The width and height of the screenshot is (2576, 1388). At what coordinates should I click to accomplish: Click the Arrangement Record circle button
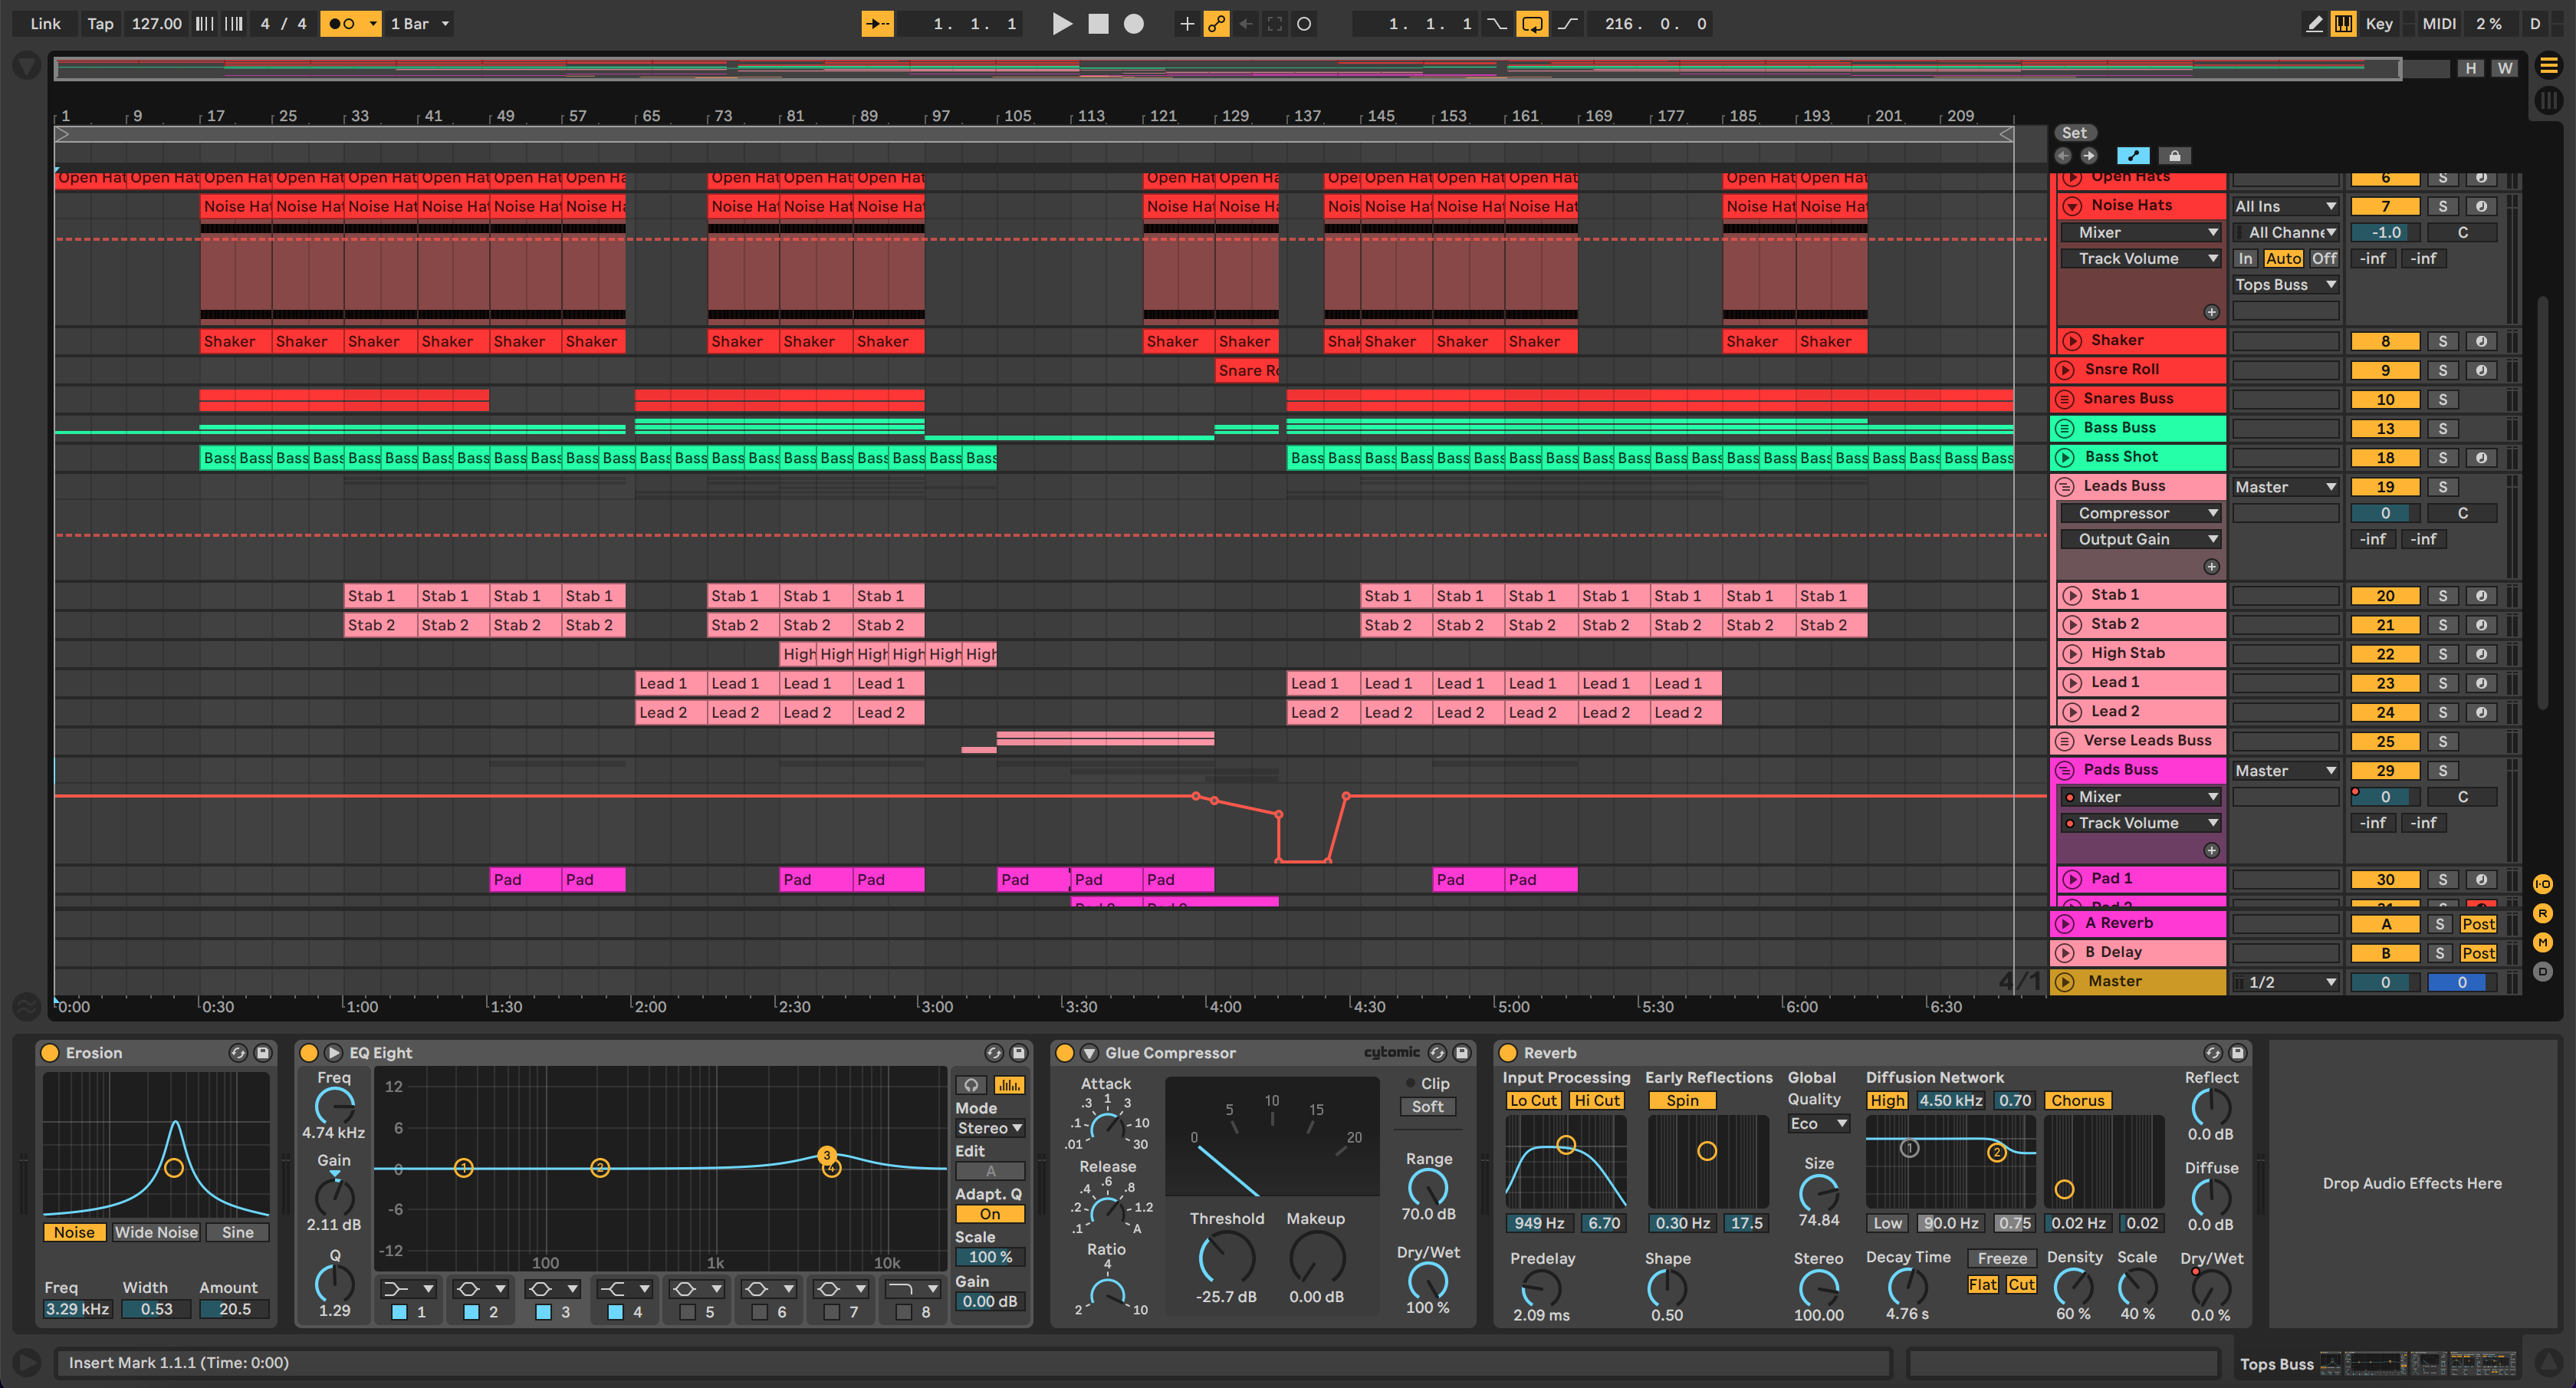coord(1133,24)
